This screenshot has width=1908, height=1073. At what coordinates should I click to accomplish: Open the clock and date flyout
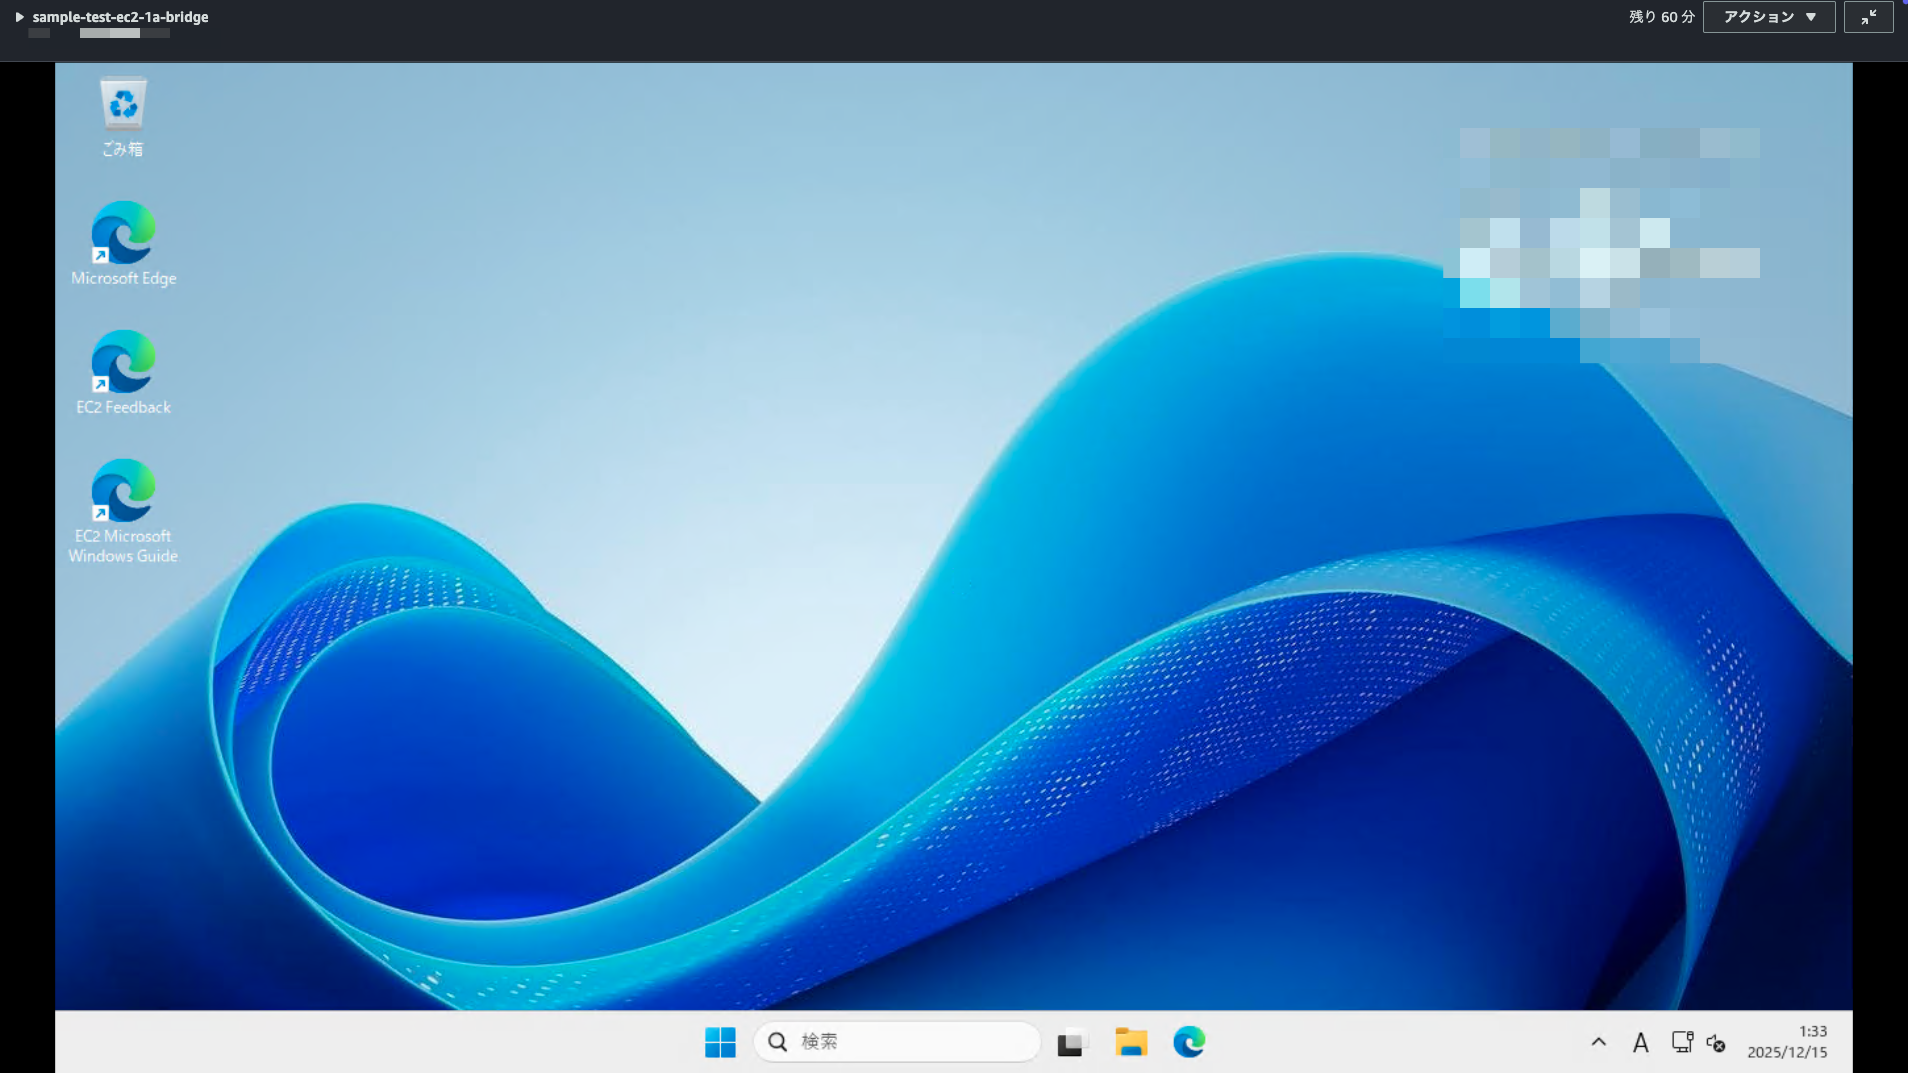click(1787, 1042)
